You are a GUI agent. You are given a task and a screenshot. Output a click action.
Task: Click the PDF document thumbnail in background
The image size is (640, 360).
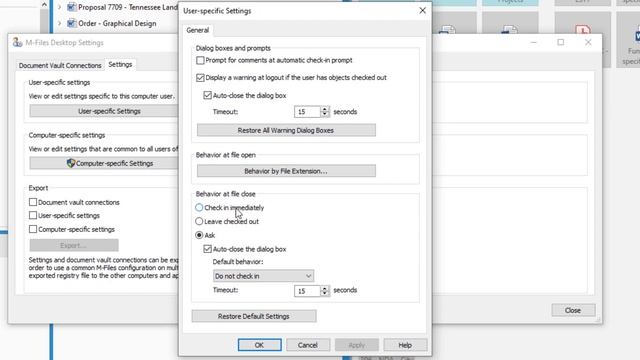582,30
